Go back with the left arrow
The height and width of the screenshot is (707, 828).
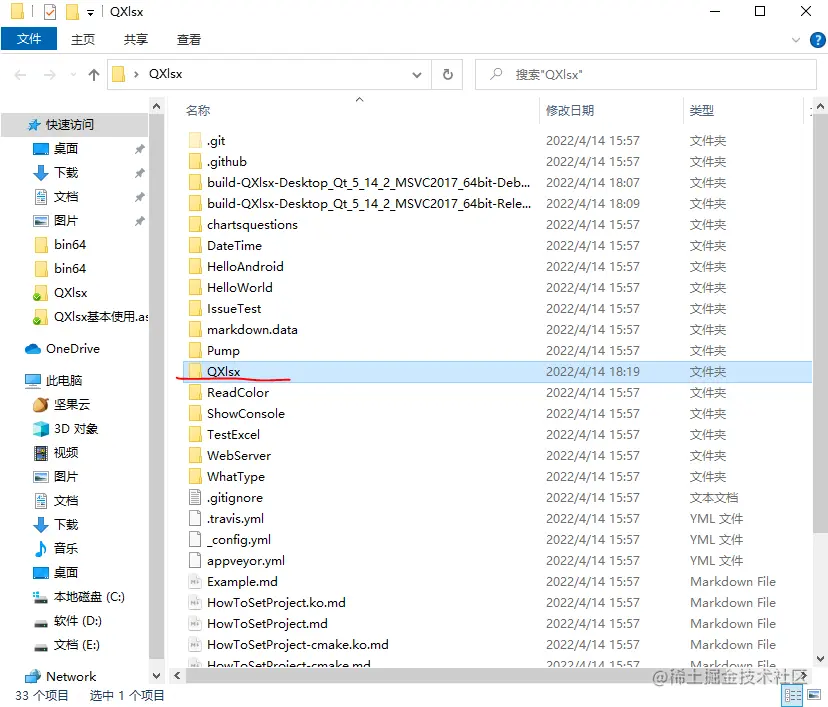click(x=21, y=75)
